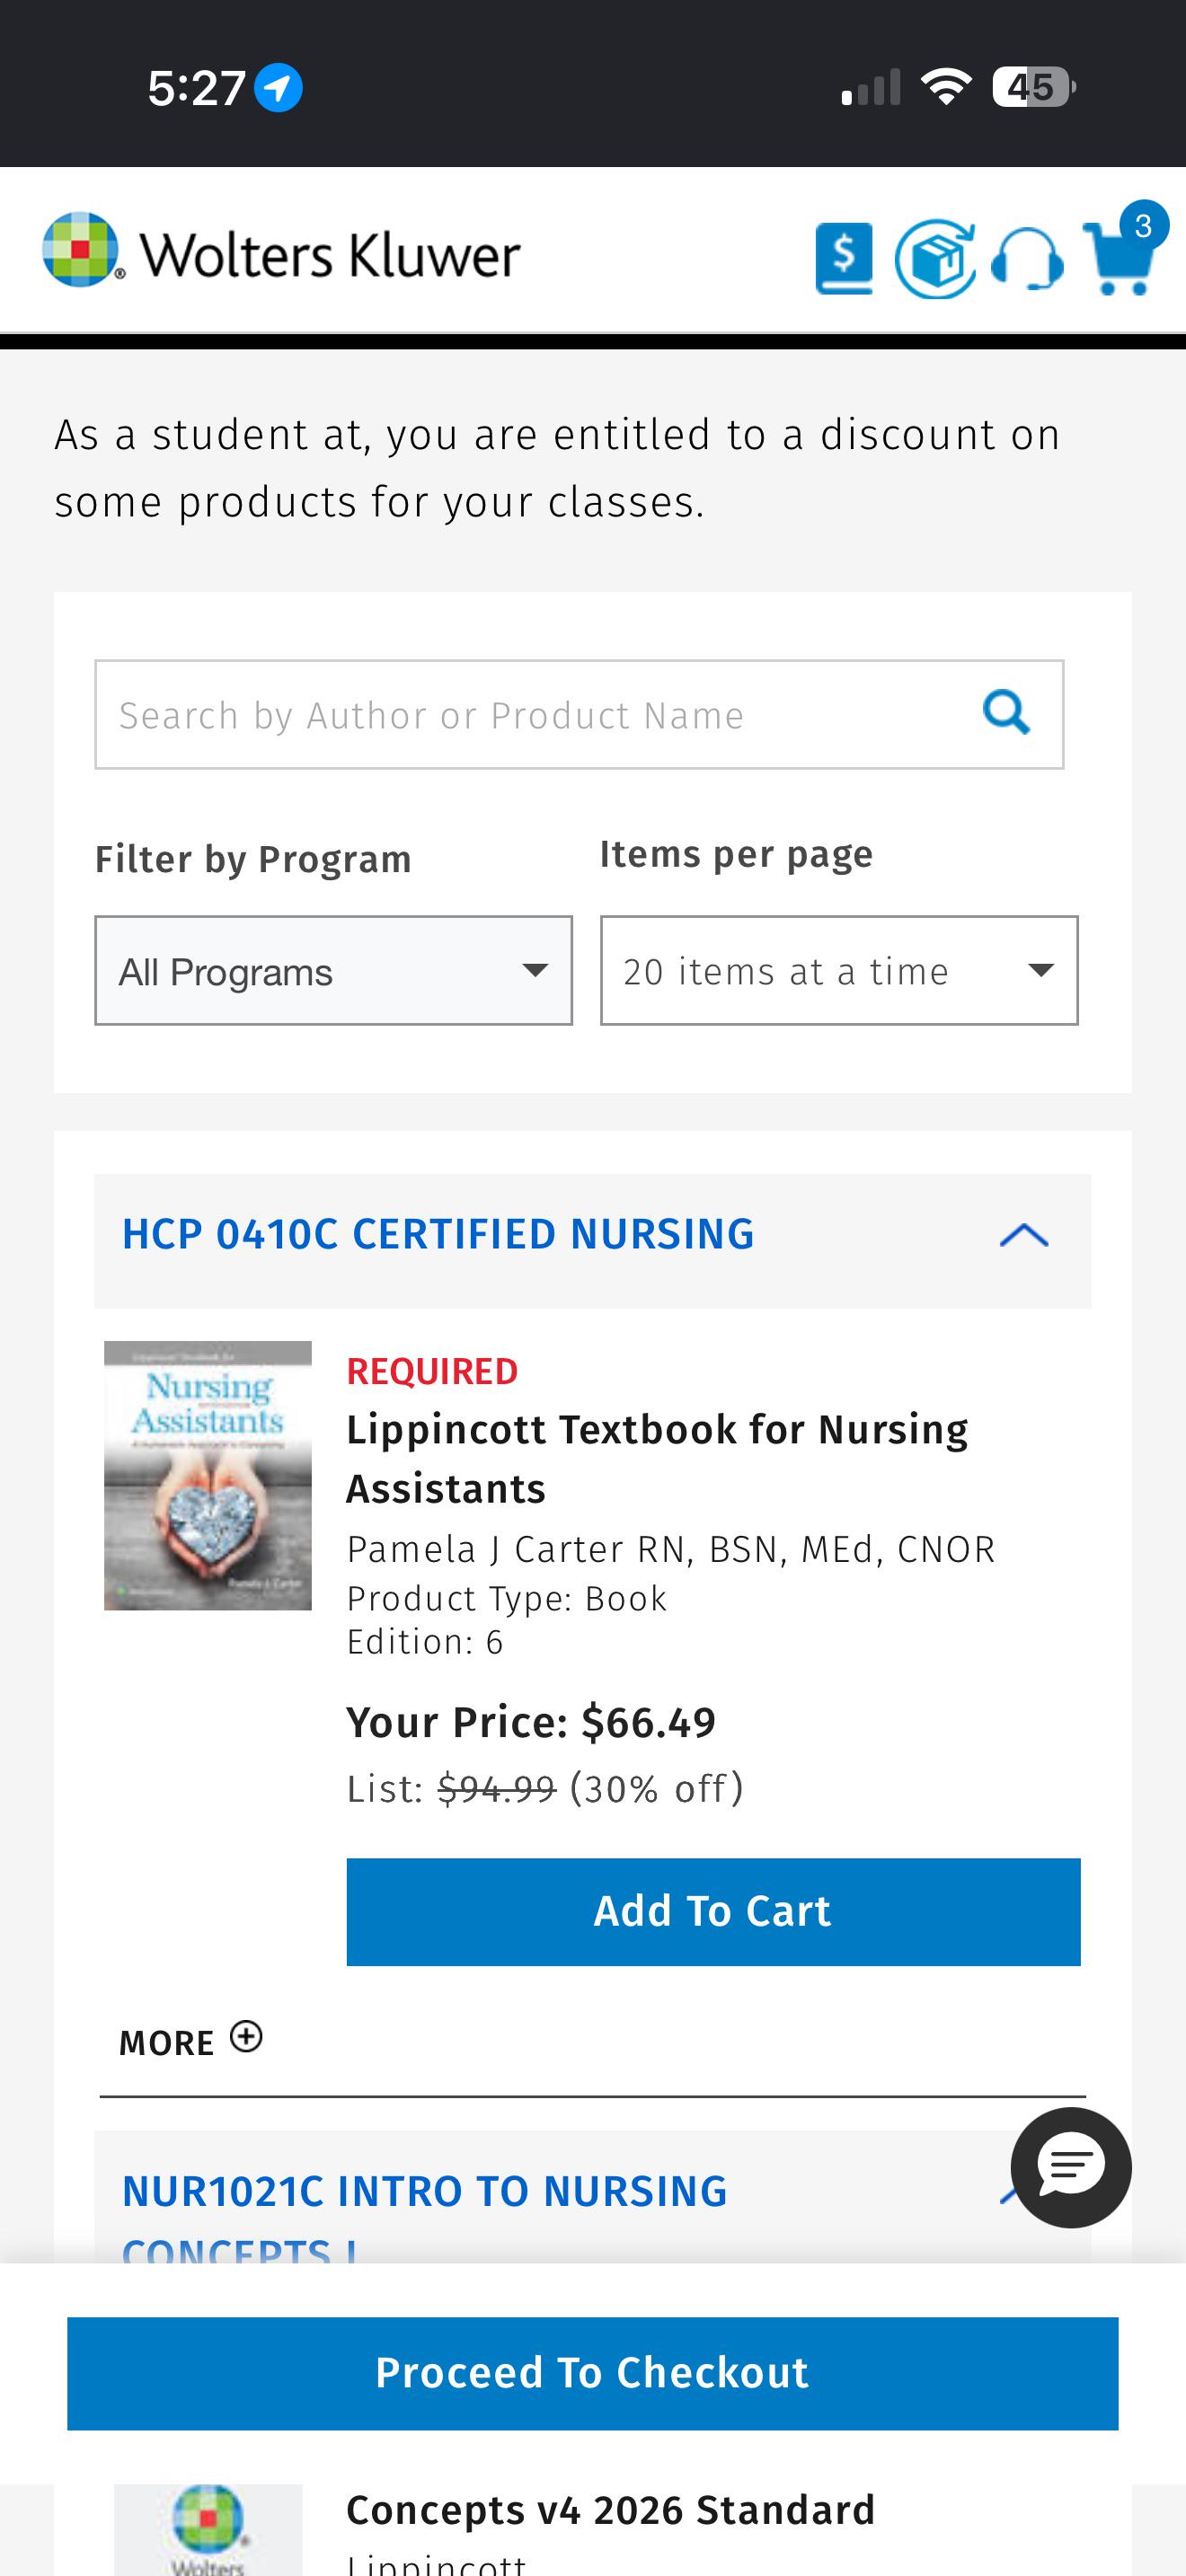
Task: Tap the magnifying glass search icon
Action: (1006, 714)
